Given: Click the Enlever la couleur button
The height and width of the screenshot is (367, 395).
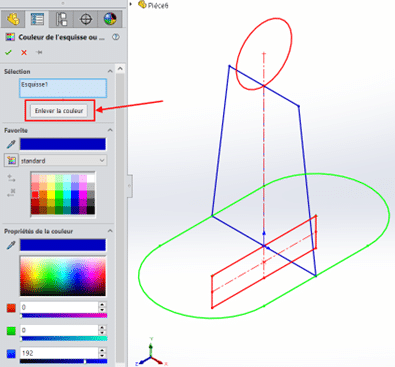Looking at the screenshot, I should pos(59,111).
